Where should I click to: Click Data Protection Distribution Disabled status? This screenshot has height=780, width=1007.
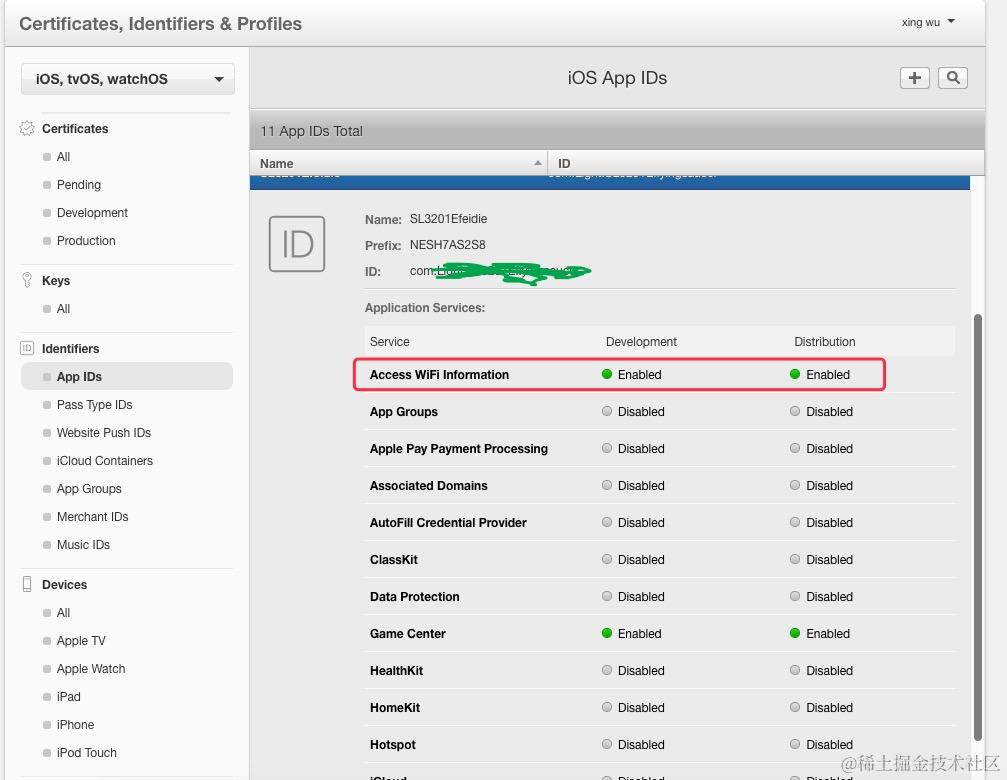pos(821,596)
